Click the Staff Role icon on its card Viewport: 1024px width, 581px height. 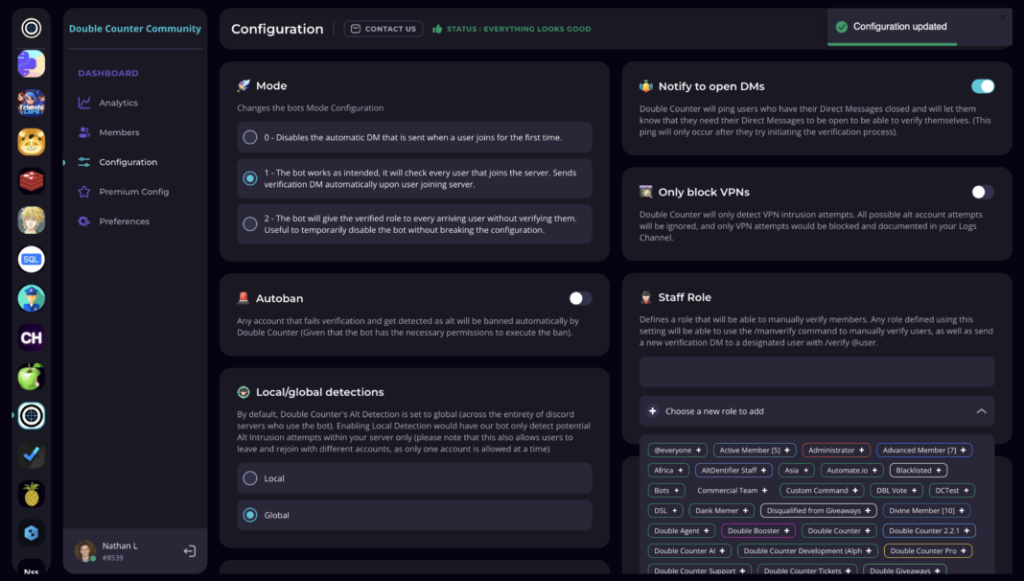tap(644, 297)
